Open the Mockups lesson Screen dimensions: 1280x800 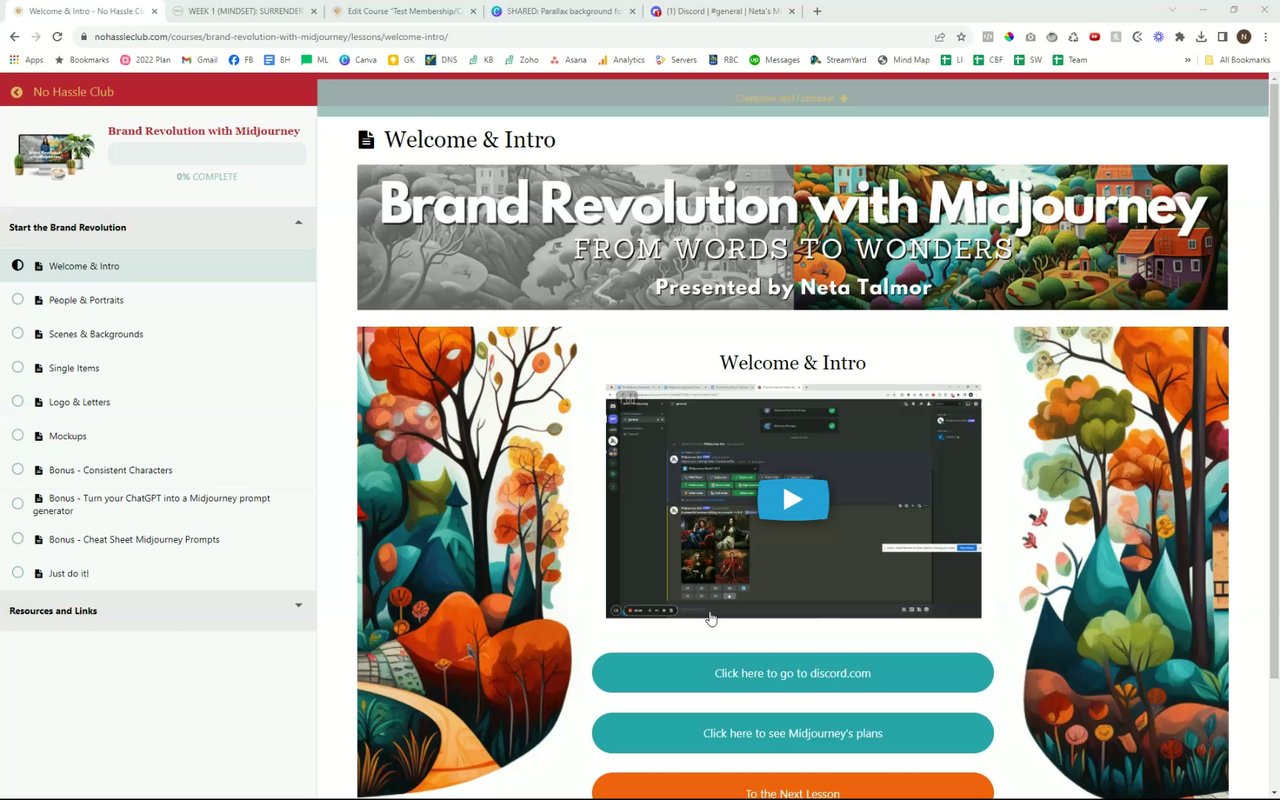(x=68, y=436)
